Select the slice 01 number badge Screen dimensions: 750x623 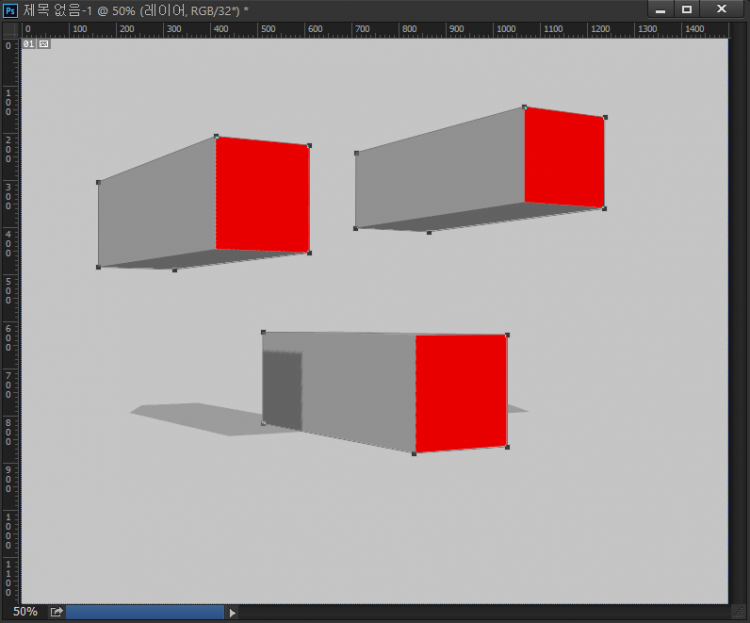tap(28, 44)
